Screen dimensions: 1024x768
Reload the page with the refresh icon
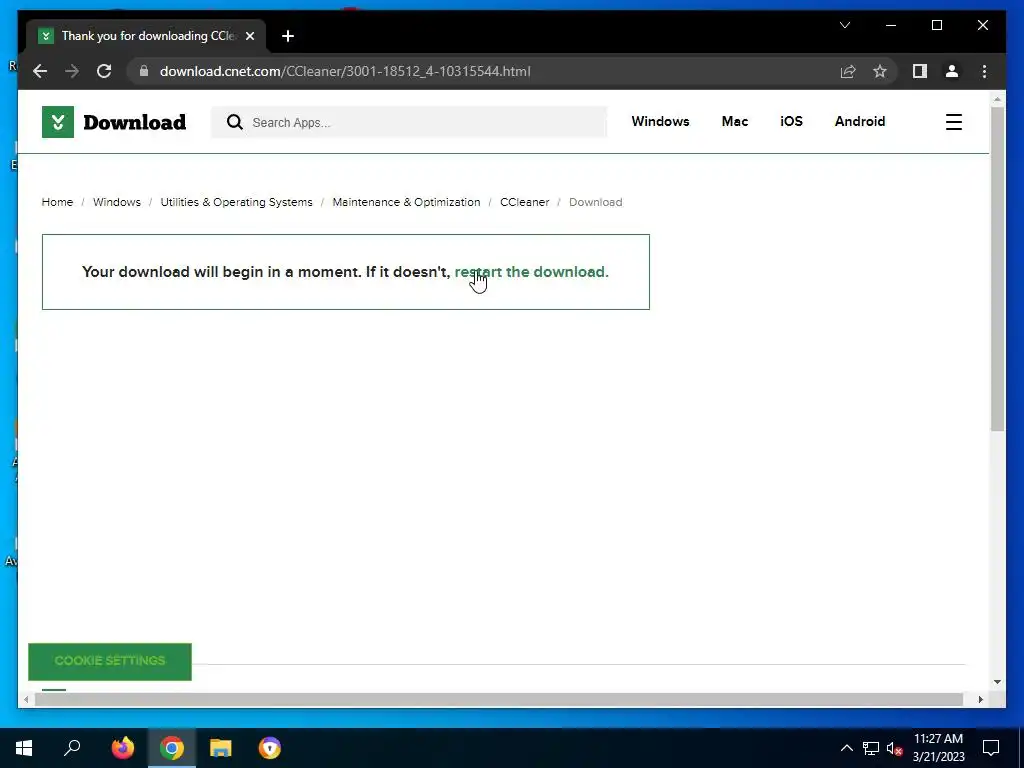(104, 71)
